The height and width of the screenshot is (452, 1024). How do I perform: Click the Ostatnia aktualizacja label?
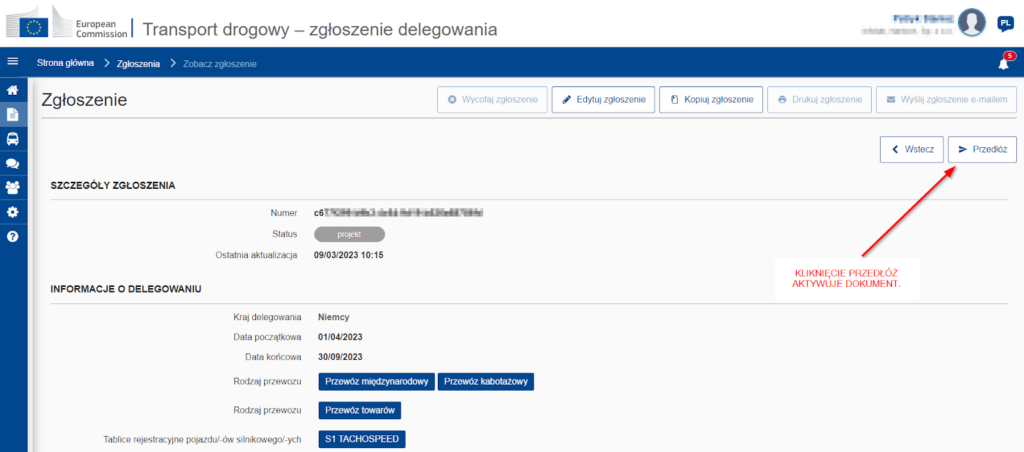click(x=257, y=255)
